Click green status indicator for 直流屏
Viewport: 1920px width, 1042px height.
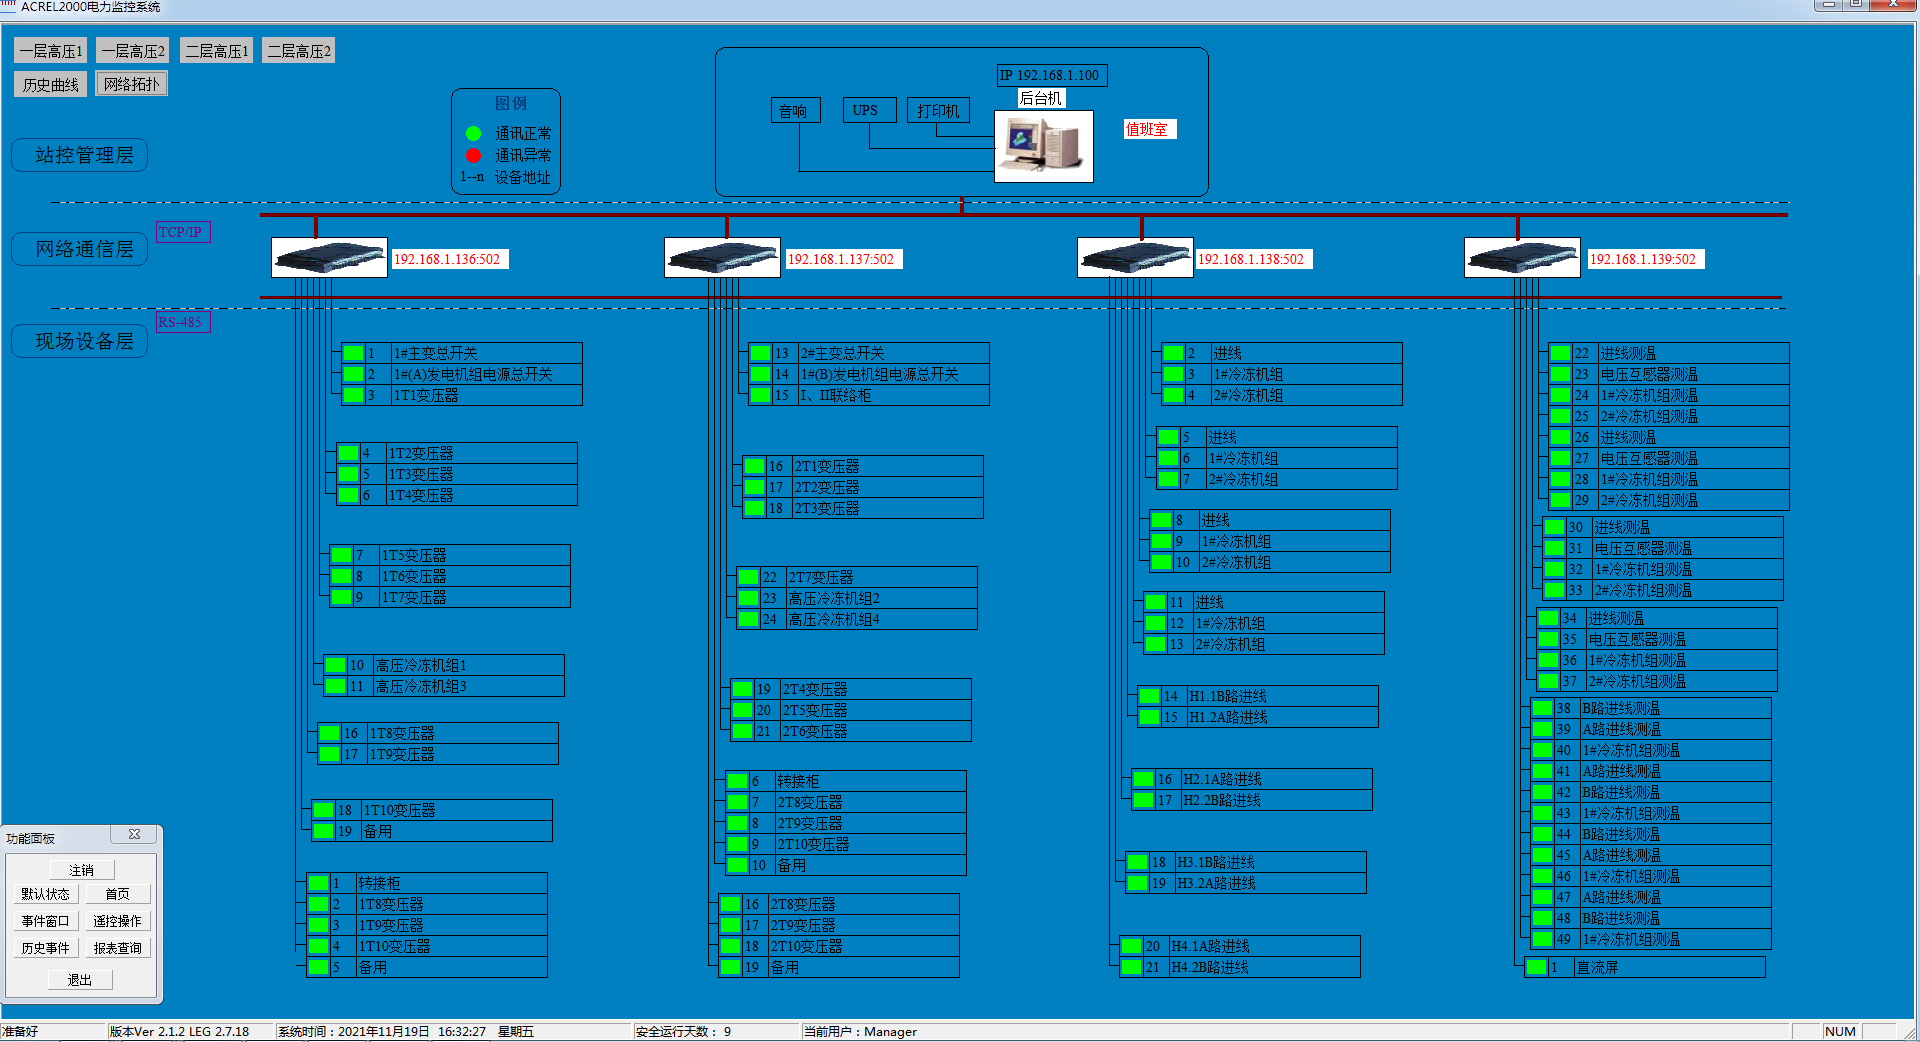[1536, 967]
